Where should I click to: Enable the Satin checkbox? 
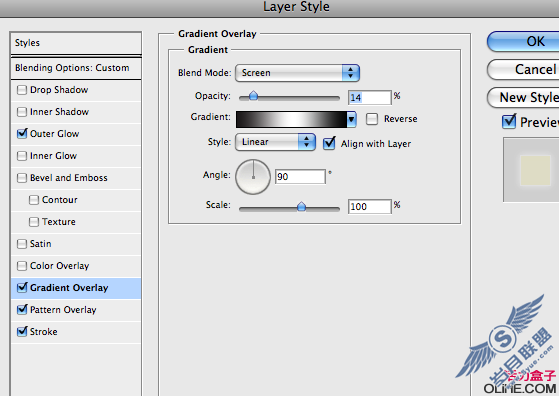(x=22, y=244)
